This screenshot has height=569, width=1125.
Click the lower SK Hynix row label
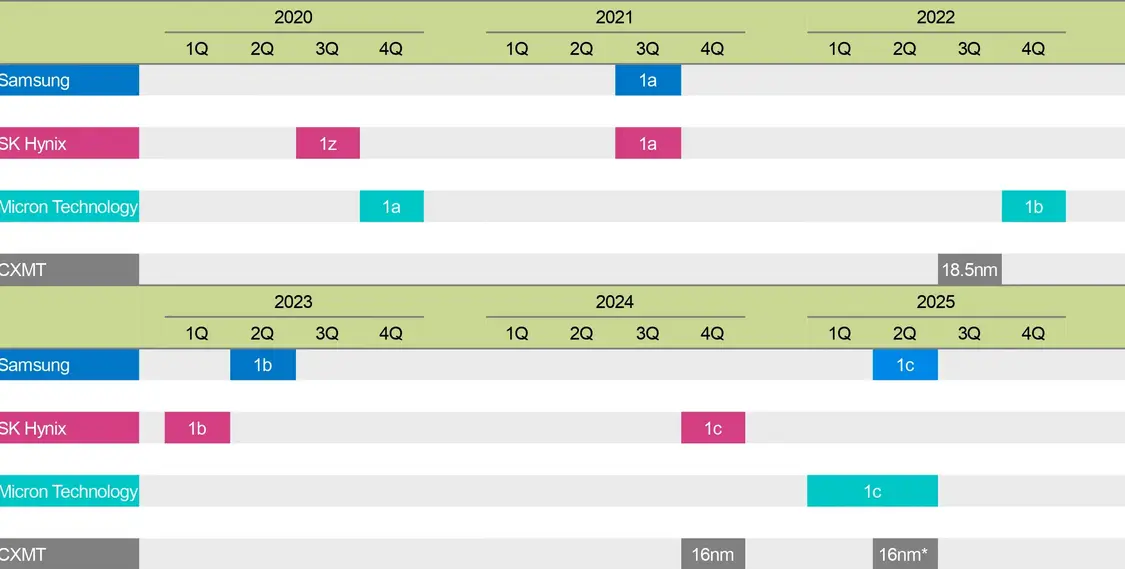(x=70, y=428)
